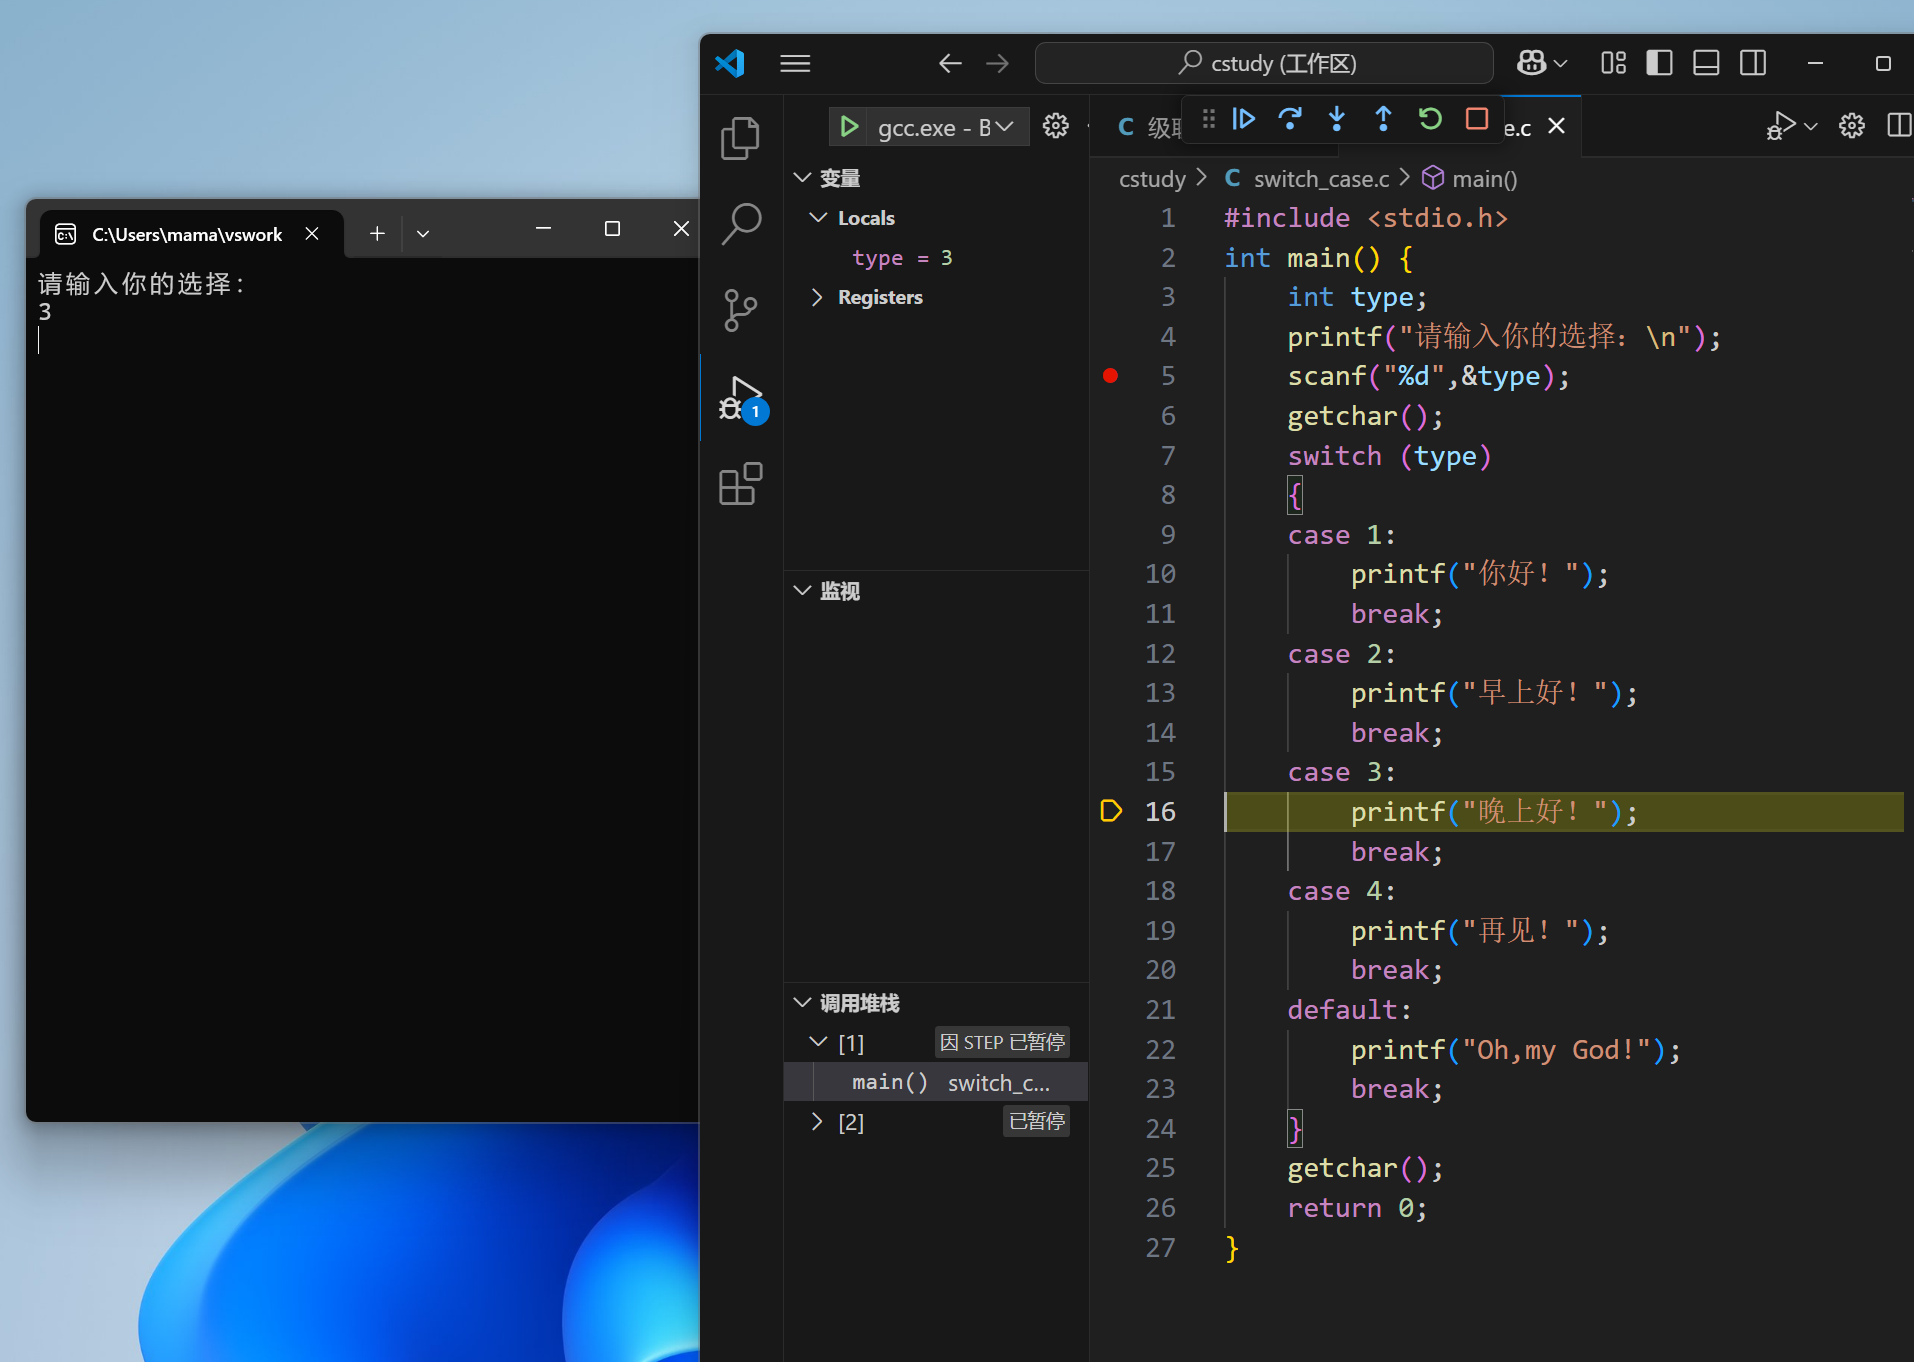Stop the debugging session

[1476, 119]
